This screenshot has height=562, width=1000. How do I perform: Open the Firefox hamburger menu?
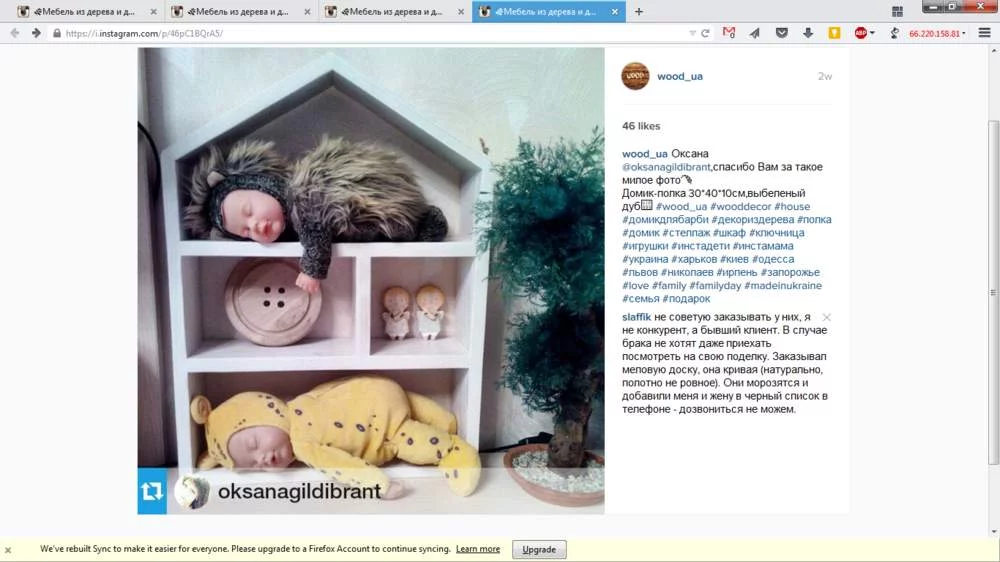(x=985, y=33)
